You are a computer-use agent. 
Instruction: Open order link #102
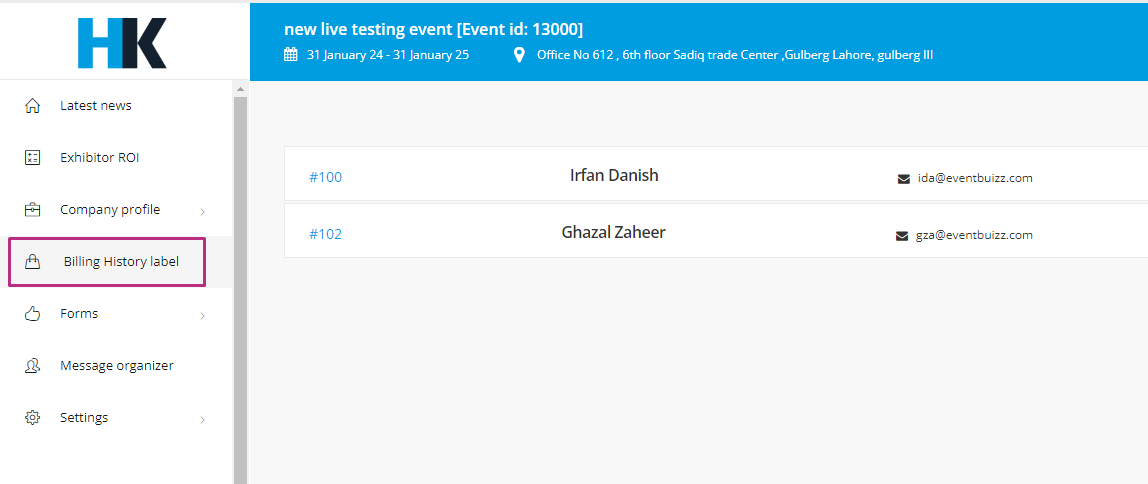[325, 234]
